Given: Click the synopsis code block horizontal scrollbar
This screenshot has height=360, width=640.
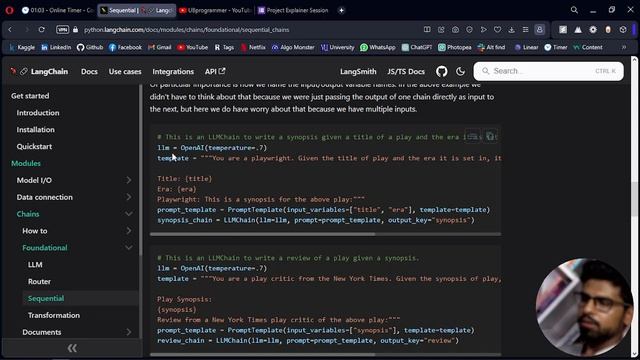Looking at the screenshot, I should point(262,234).
